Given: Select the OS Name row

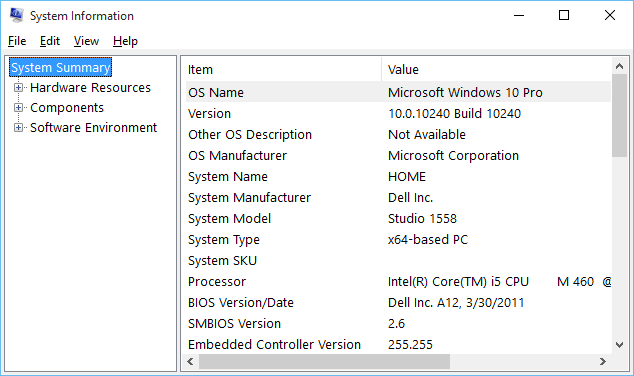Looking at the screenshot, I should 398,93.
